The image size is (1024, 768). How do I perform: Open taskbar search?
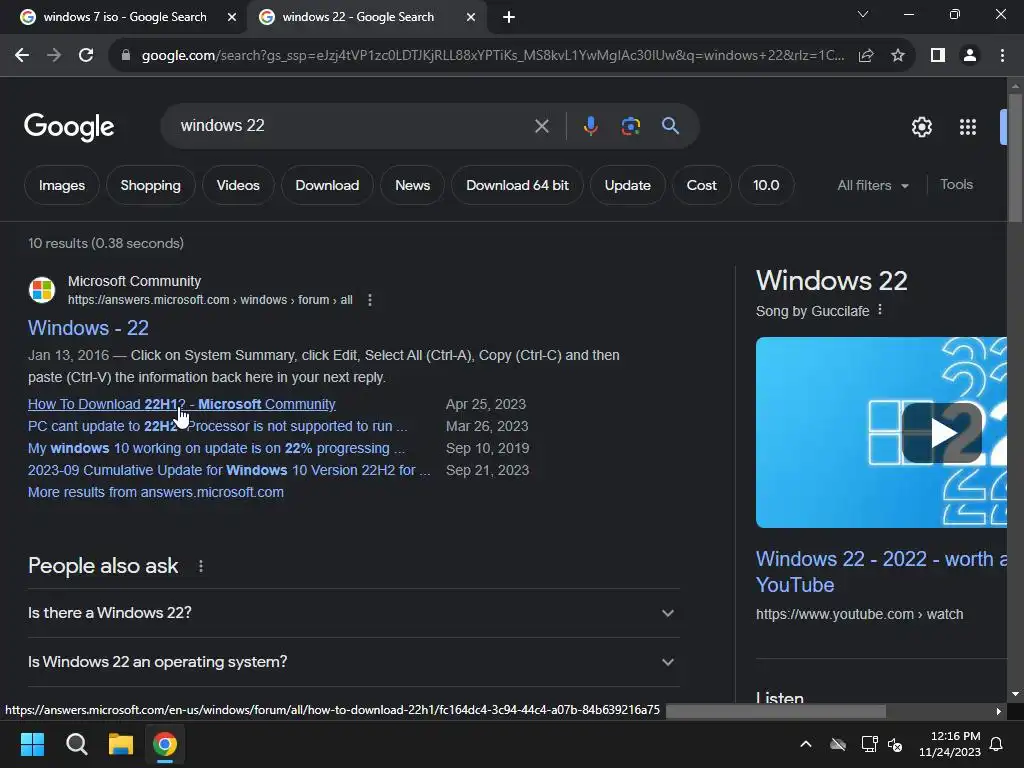coord(76,744)
